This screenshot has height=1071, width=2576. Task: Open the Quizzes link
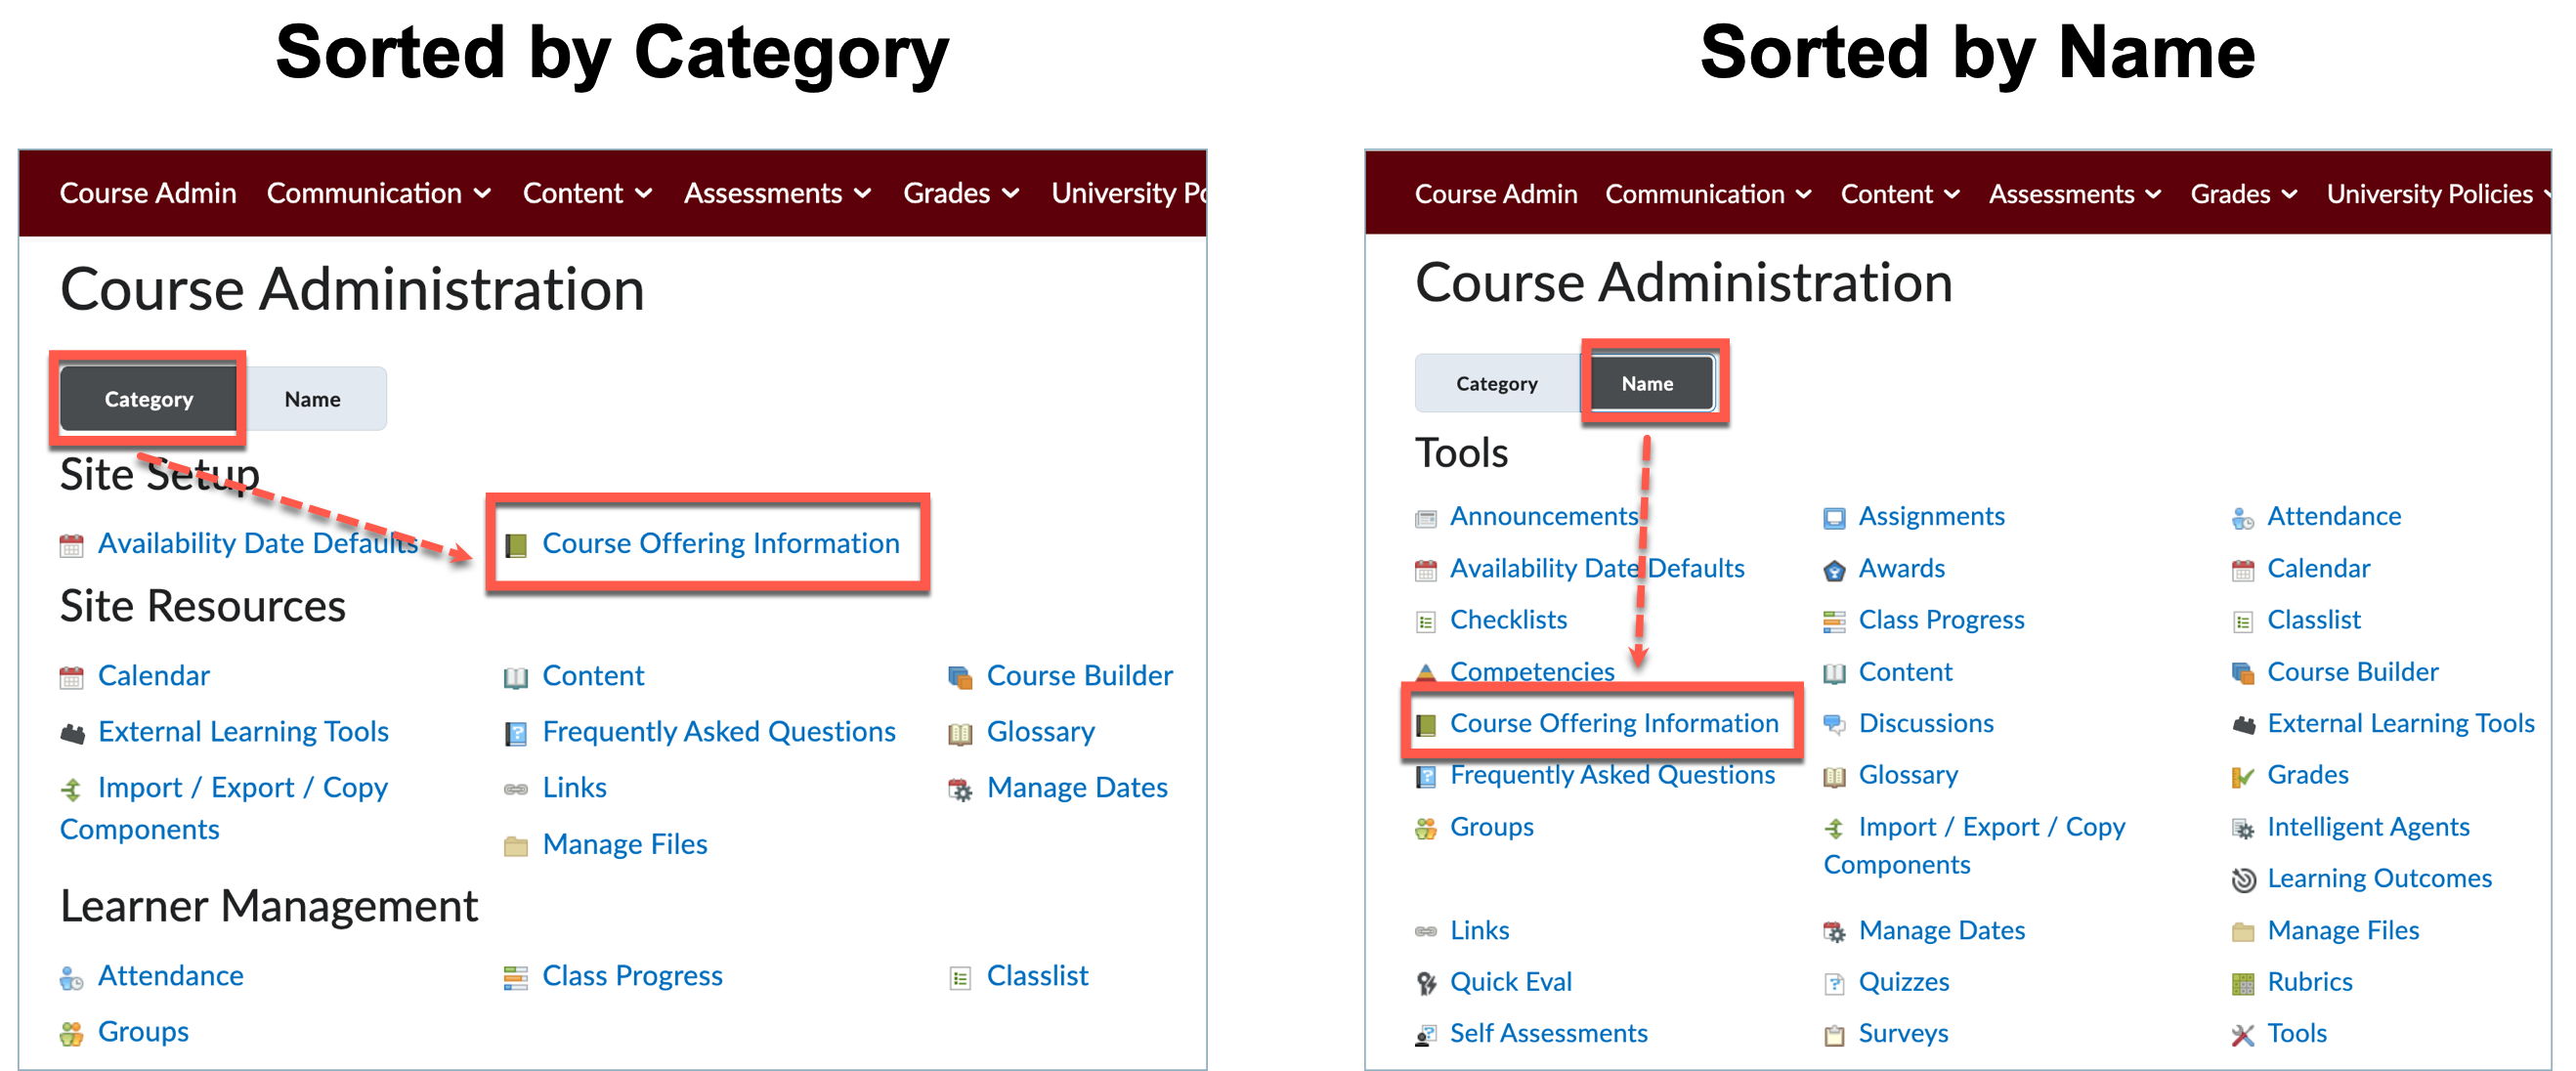1903,982
